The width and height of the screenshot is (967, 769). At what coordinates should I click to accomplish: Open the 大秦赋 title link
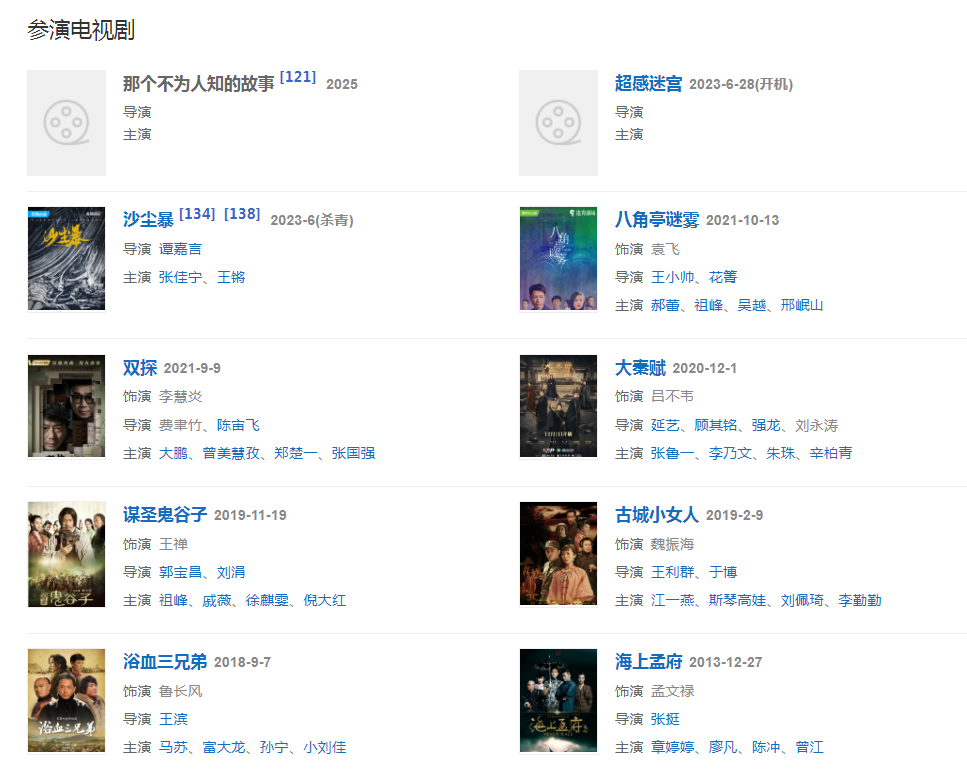640,368
